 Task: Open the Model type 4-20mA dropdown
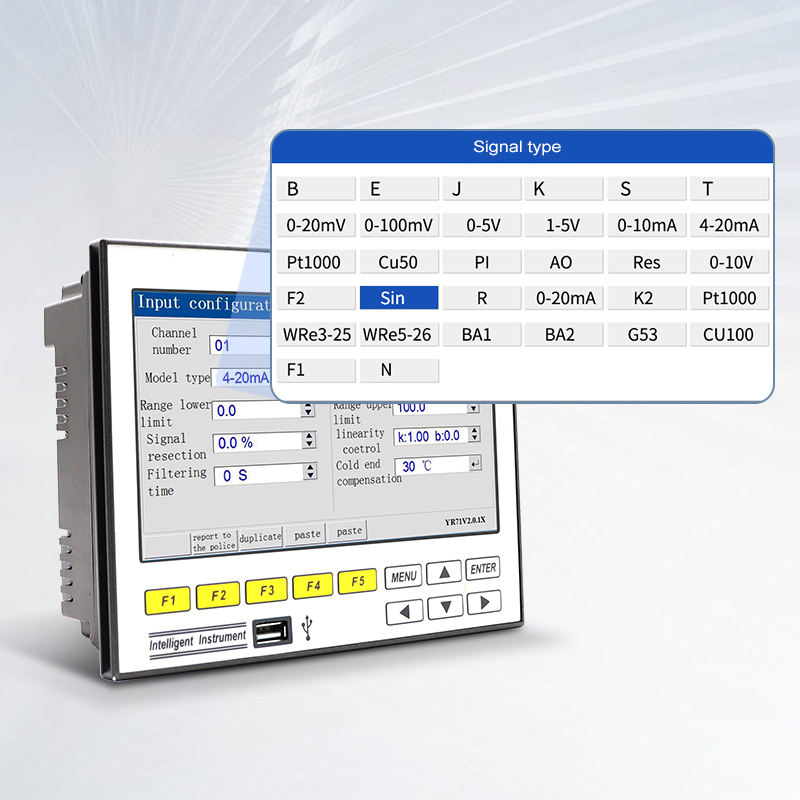241,378
